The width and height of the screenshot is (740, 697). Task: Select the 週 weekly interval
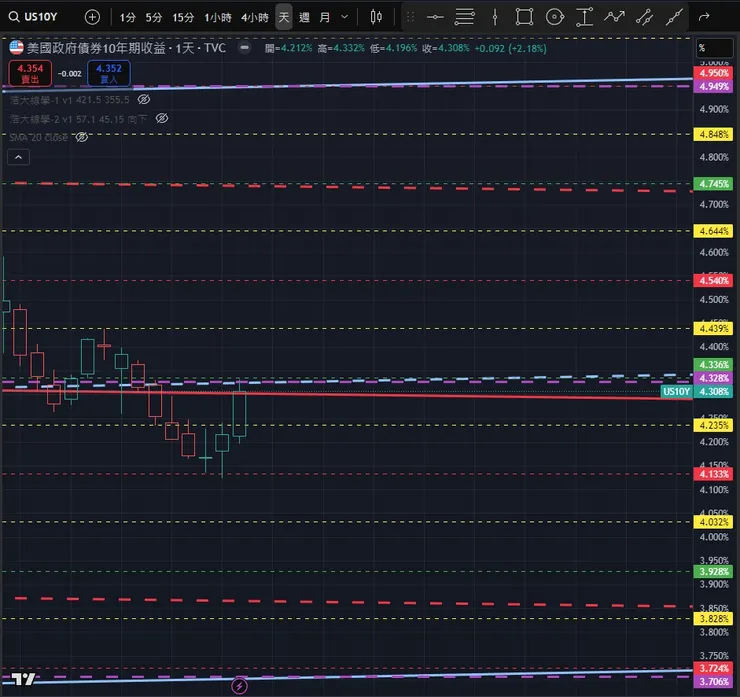(x=304, y=17)
